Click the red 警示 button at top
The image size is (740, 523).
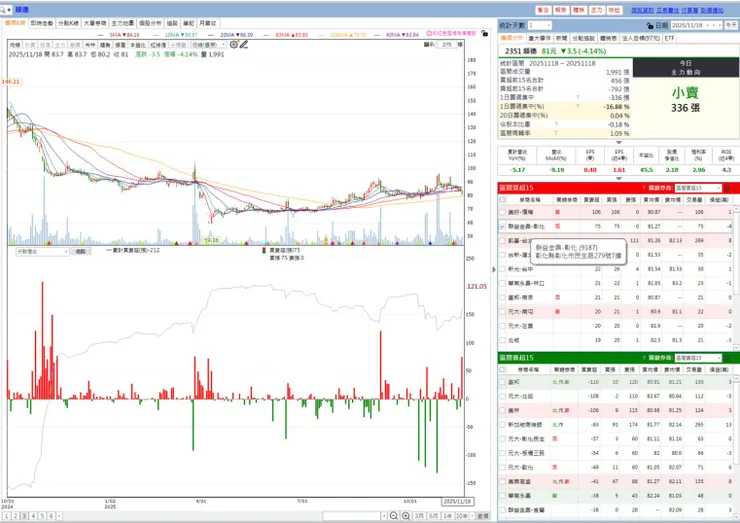(543, 10)
